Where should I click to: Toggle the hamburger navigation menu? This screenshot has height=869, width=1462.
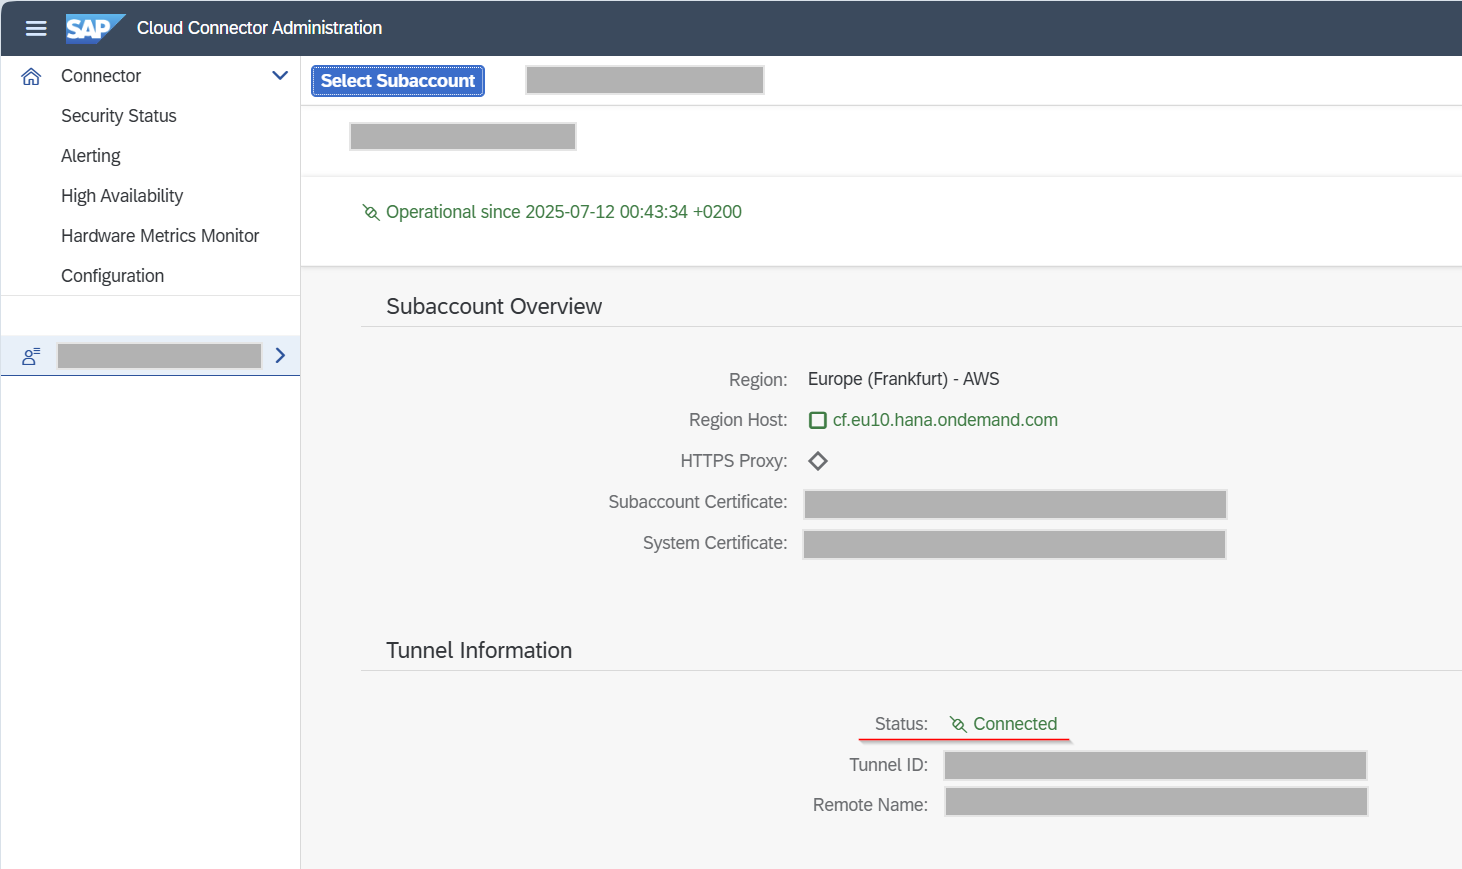click(36, 28)
